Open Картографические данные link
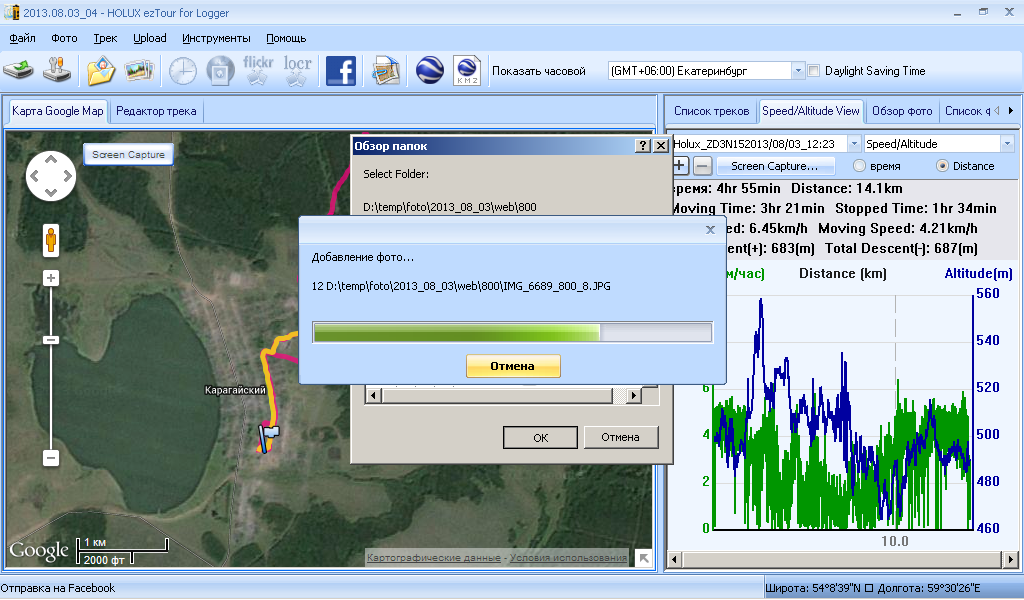 click(x=434, y=558)
